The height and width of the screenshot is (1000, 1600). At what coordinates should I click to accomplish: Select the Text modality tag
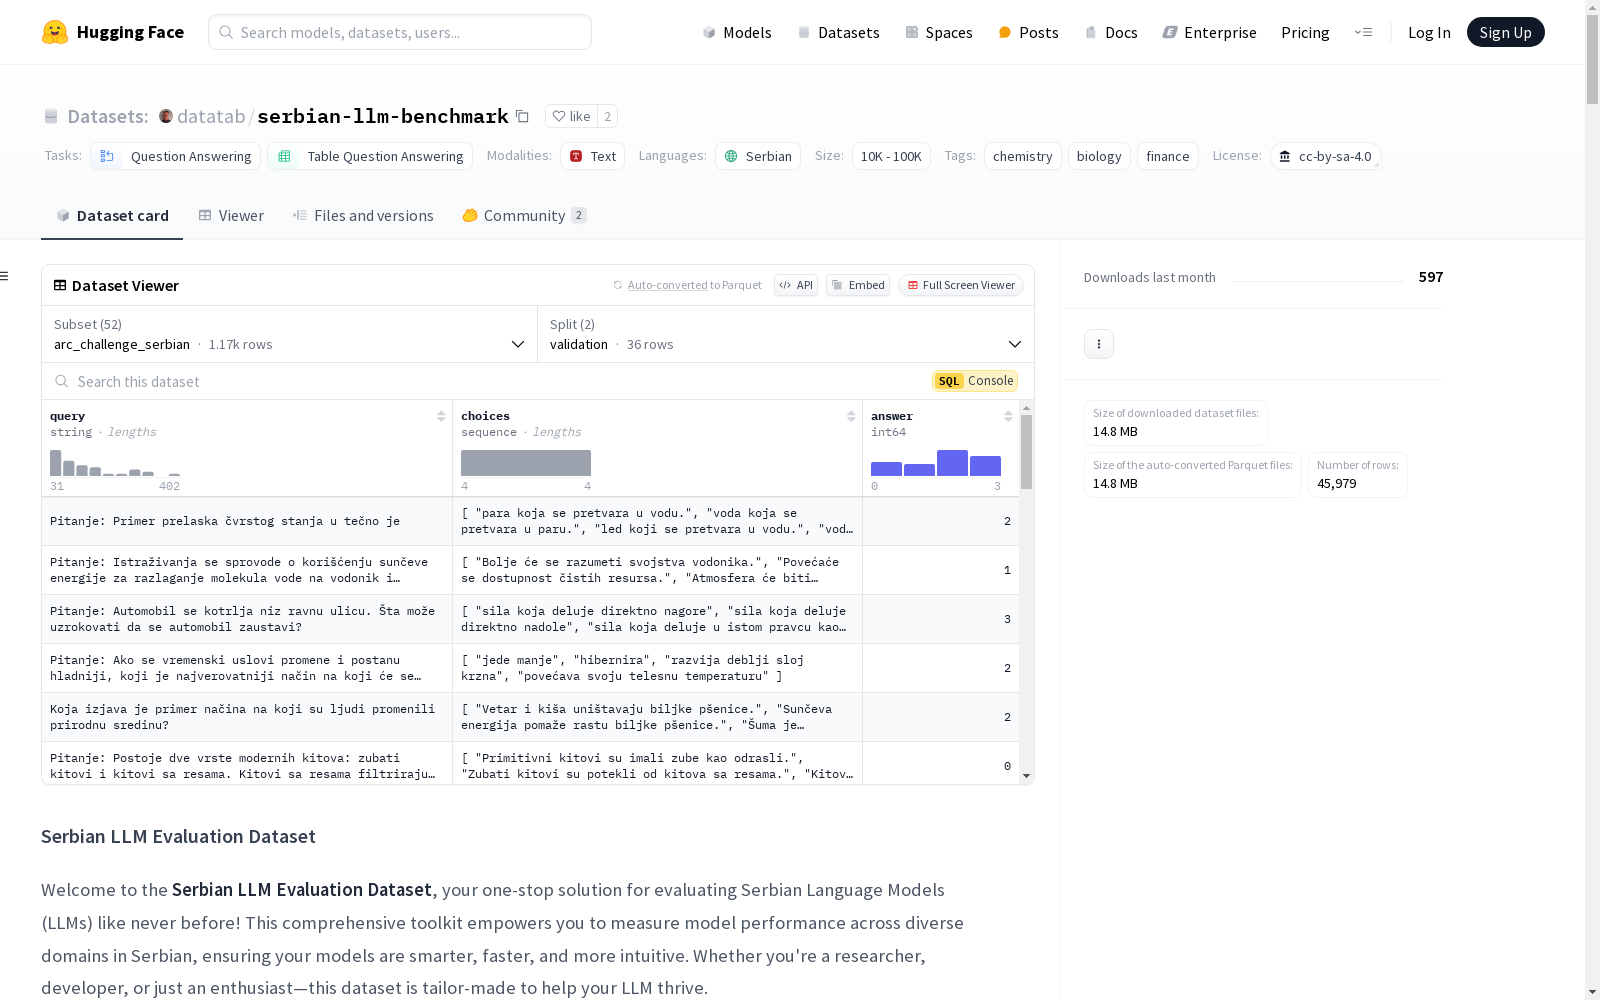tap(593, 156)
